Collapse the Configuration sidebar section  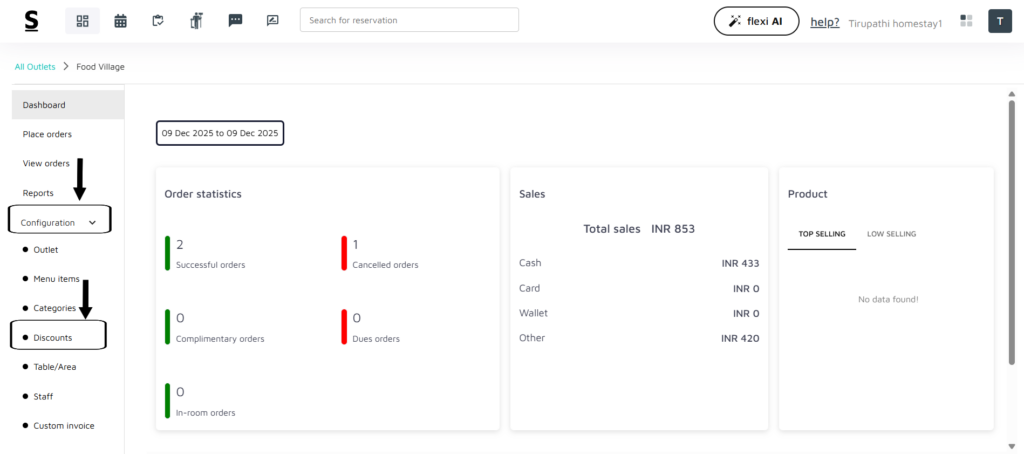click(x=60, y=222)
